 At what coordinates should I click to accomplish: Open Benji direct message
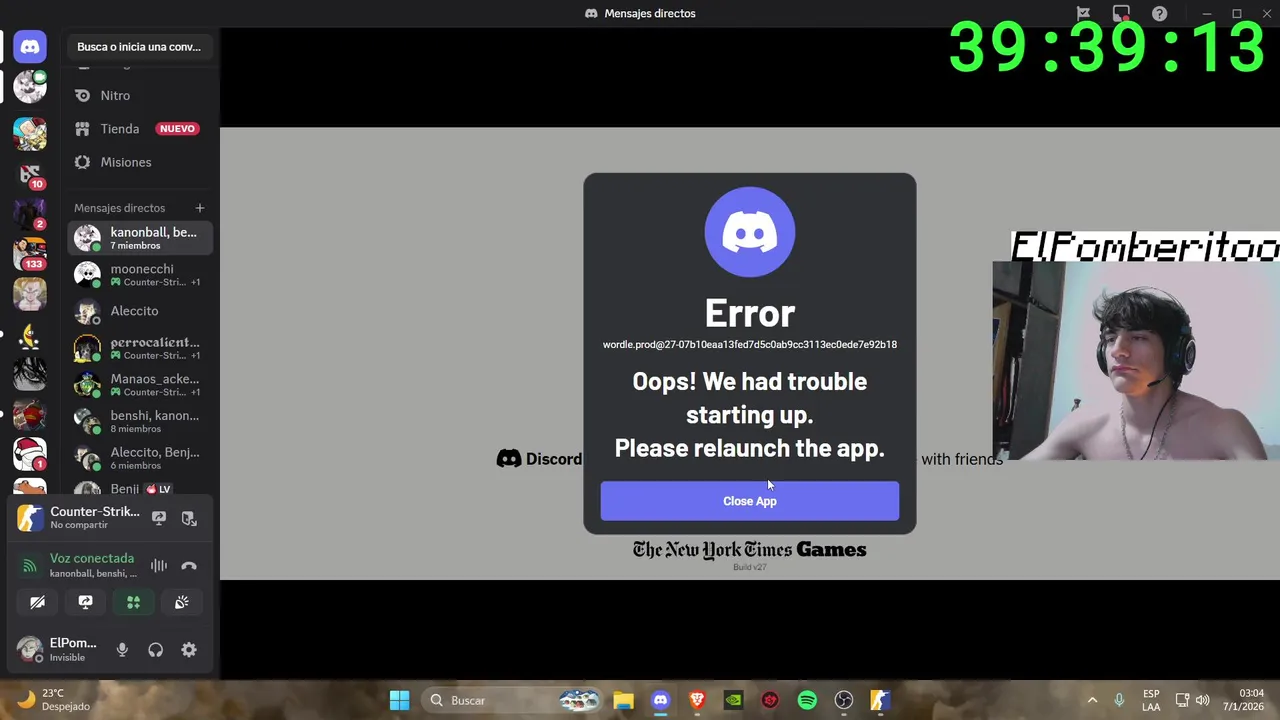coord(140,489)
